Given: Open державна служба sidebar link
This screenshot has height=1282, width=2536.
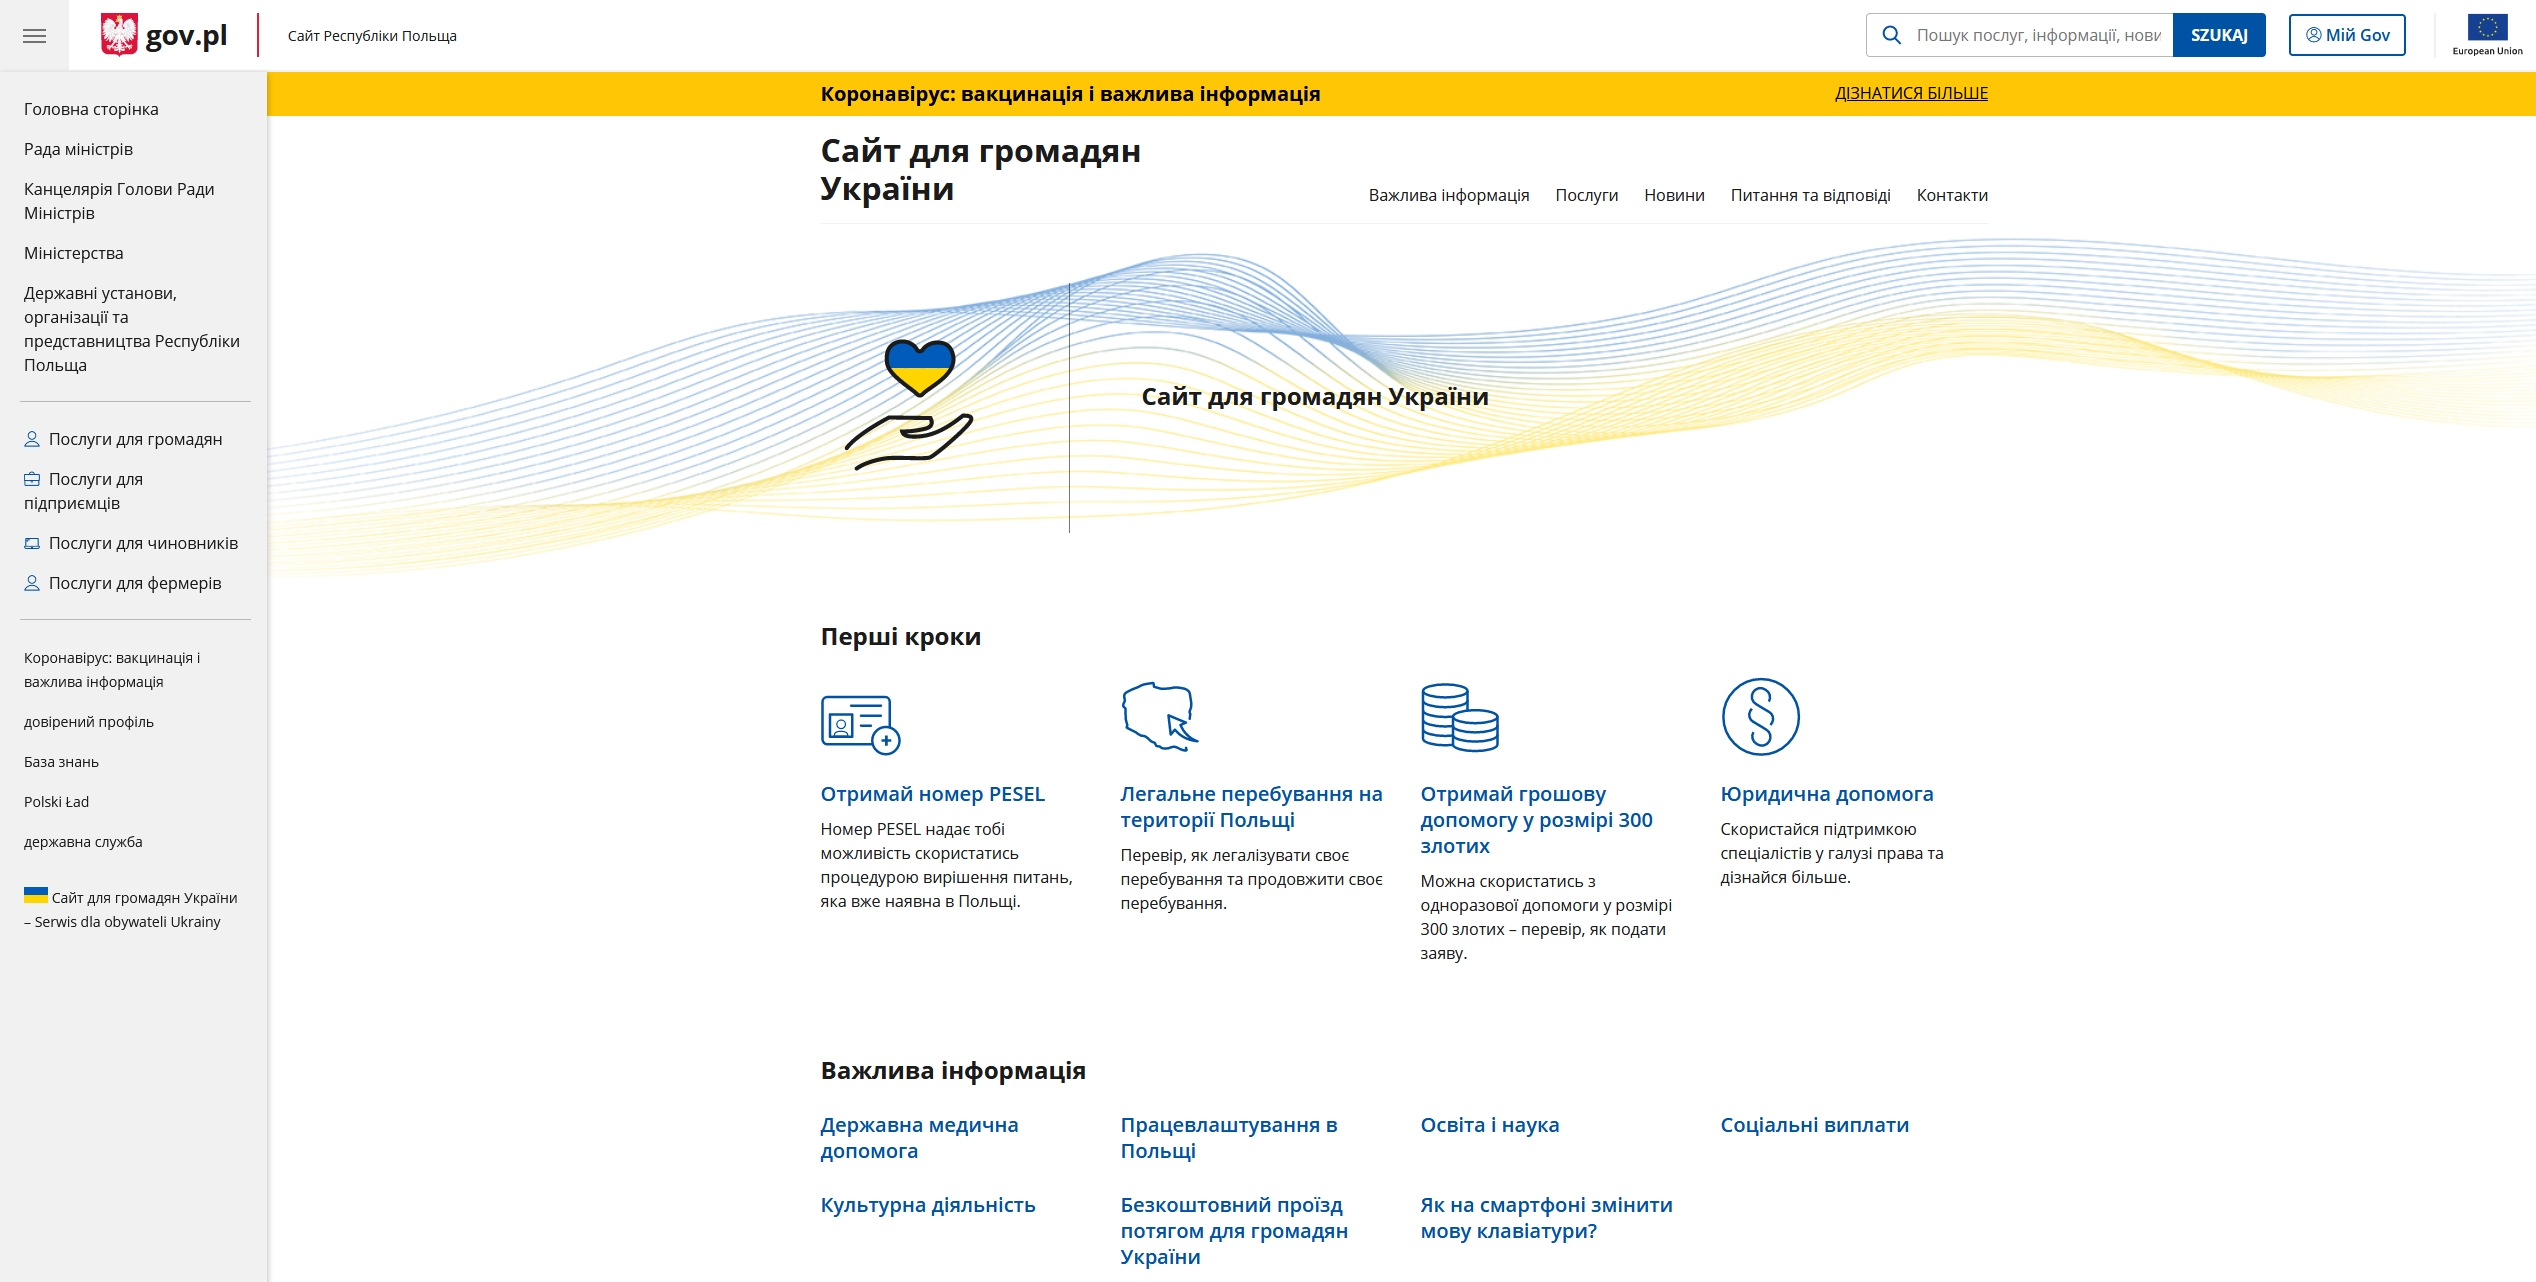Looking at the screenshot, I should click(83, 842).
